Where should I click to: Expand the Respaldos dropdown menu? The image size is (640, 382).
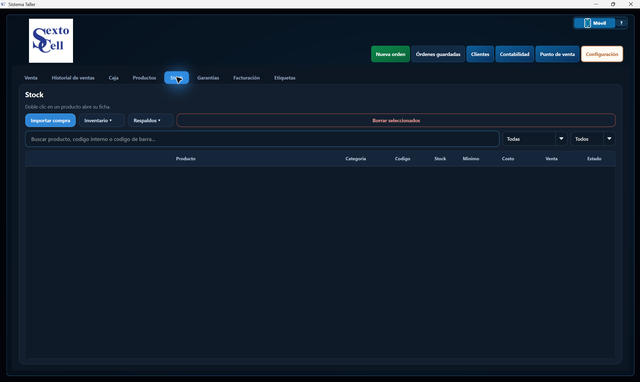150,120
